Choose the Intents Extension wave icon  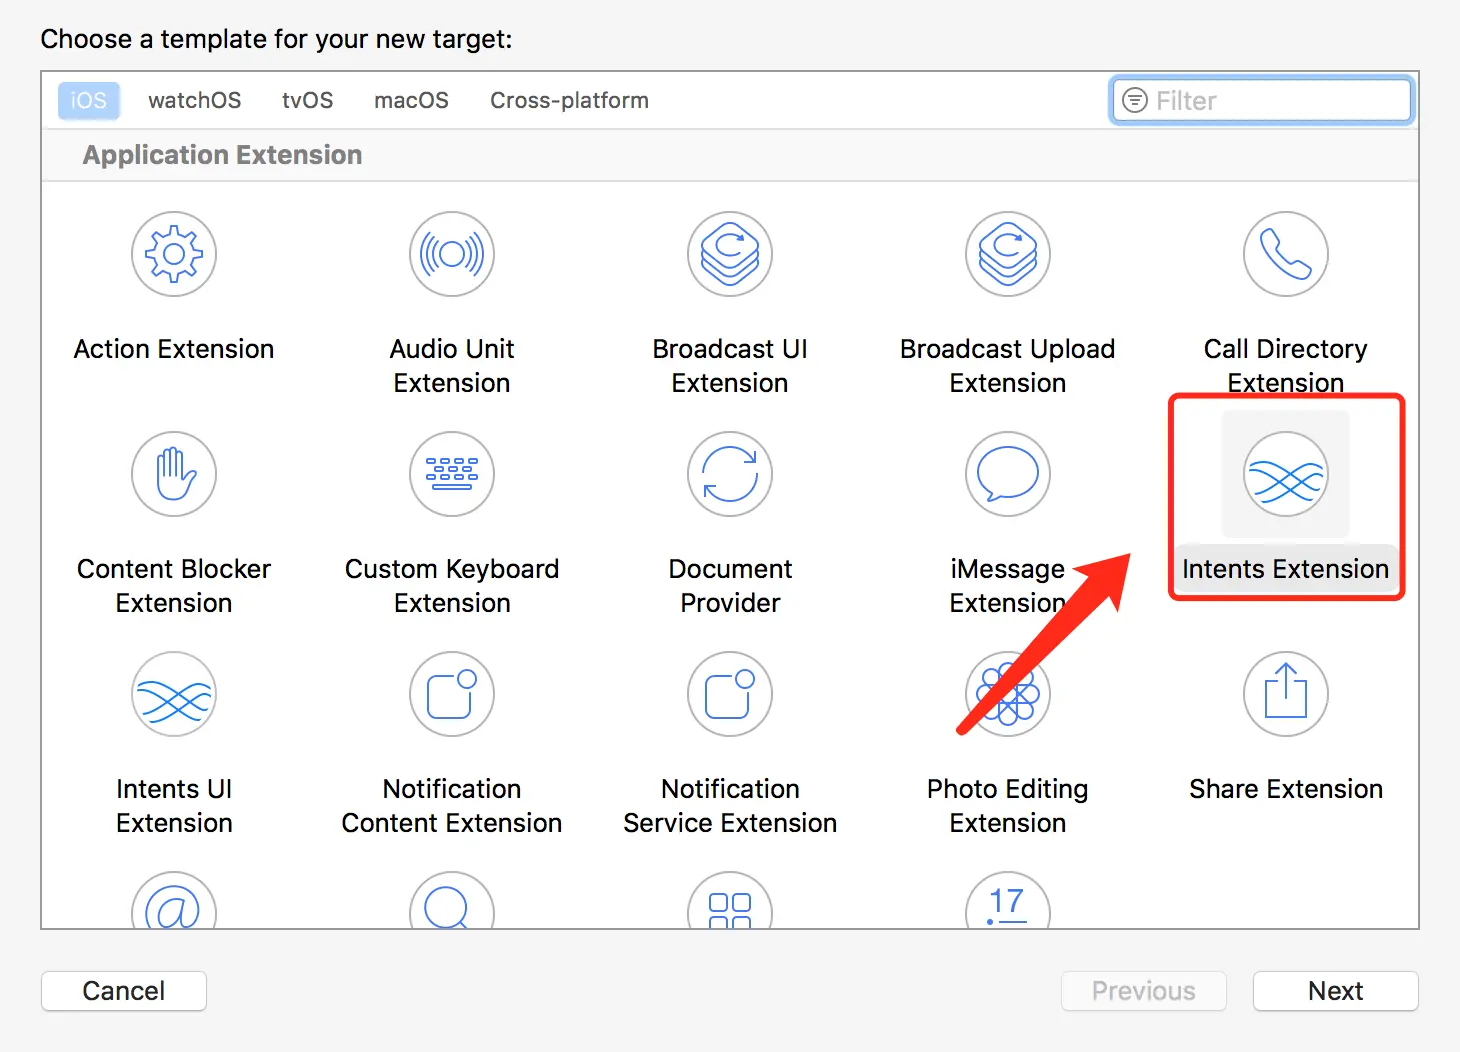click(1286, 474)
